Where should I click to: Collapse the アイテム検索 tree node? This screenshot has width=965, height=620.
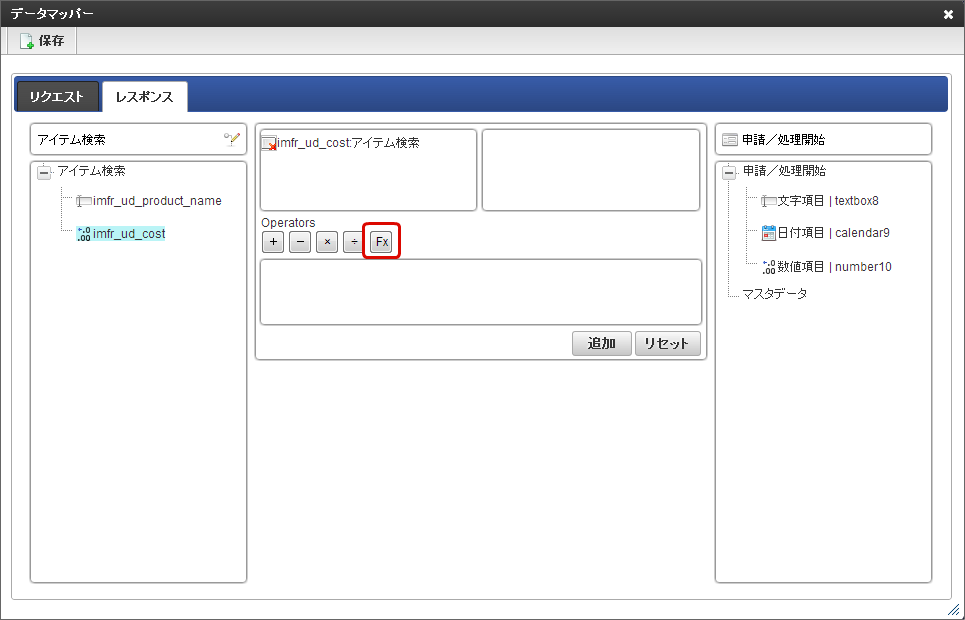[x=44, y=173]
